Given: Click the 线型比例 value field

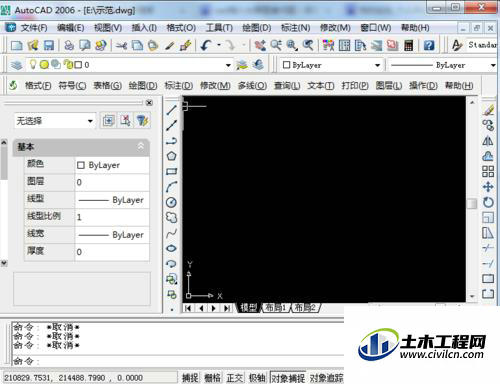Looking at the screenshot, I should [x=112, y=217].
